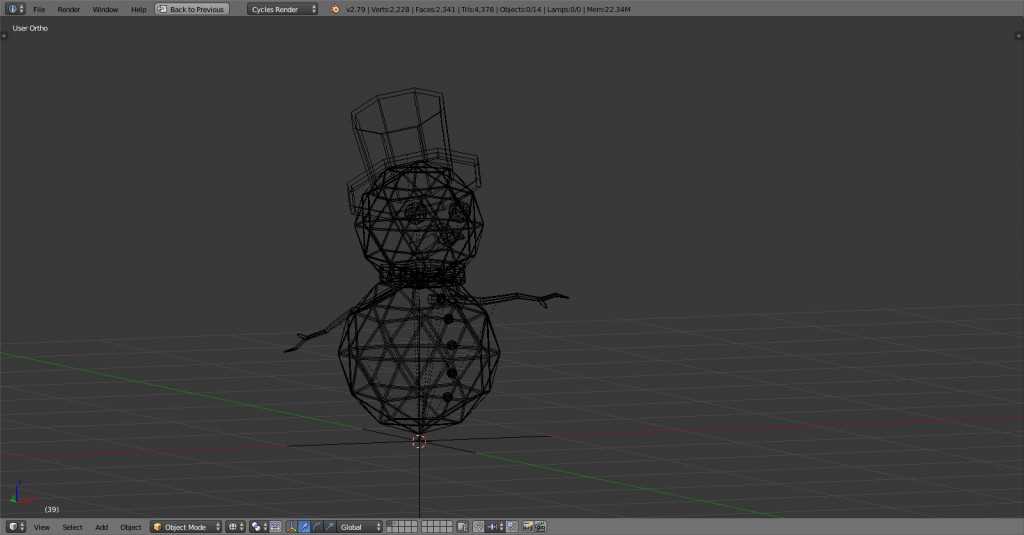
Task: Open the Global transform orientation dropdown
Action: pyautogui.click(x=359, y=527)
